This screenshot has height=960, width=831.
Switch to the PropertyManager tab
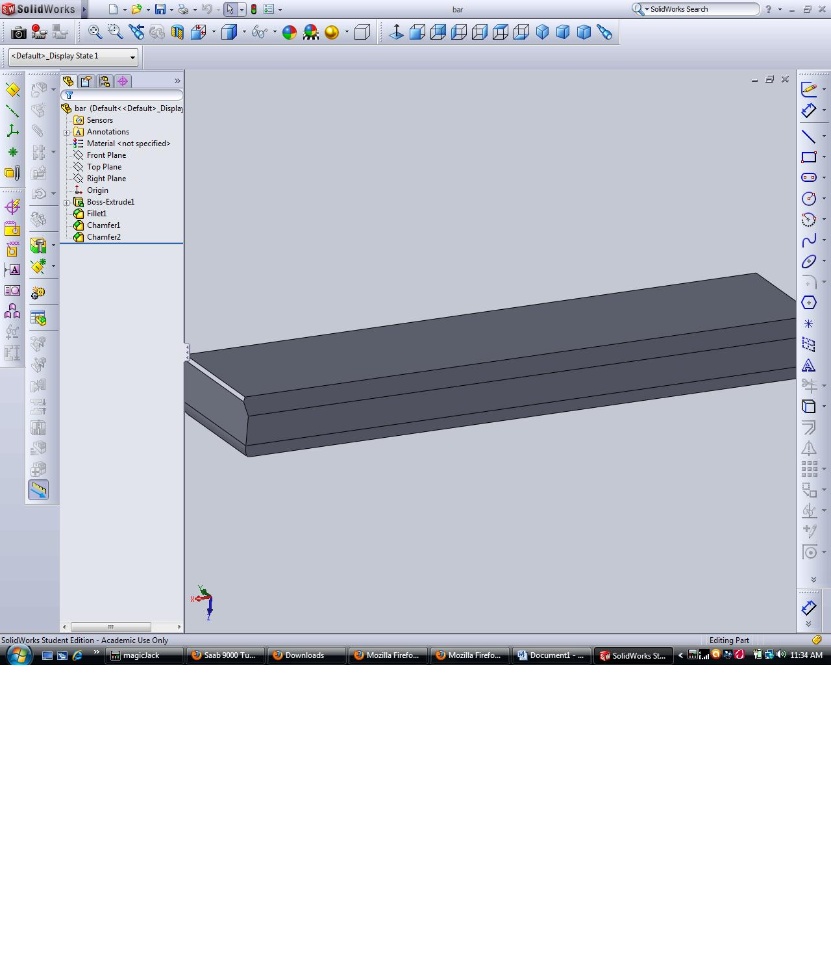tap(86, 81)
